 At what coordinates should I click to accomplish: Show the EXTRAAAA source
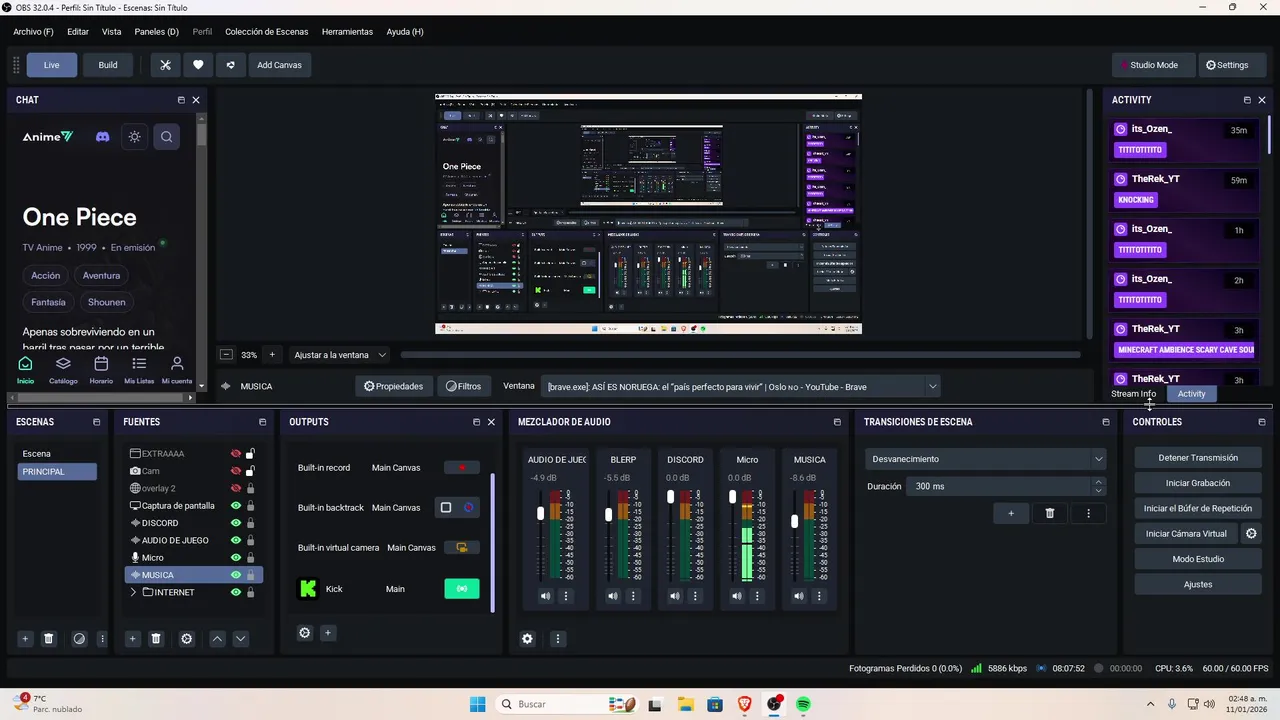tap(236, 454)
